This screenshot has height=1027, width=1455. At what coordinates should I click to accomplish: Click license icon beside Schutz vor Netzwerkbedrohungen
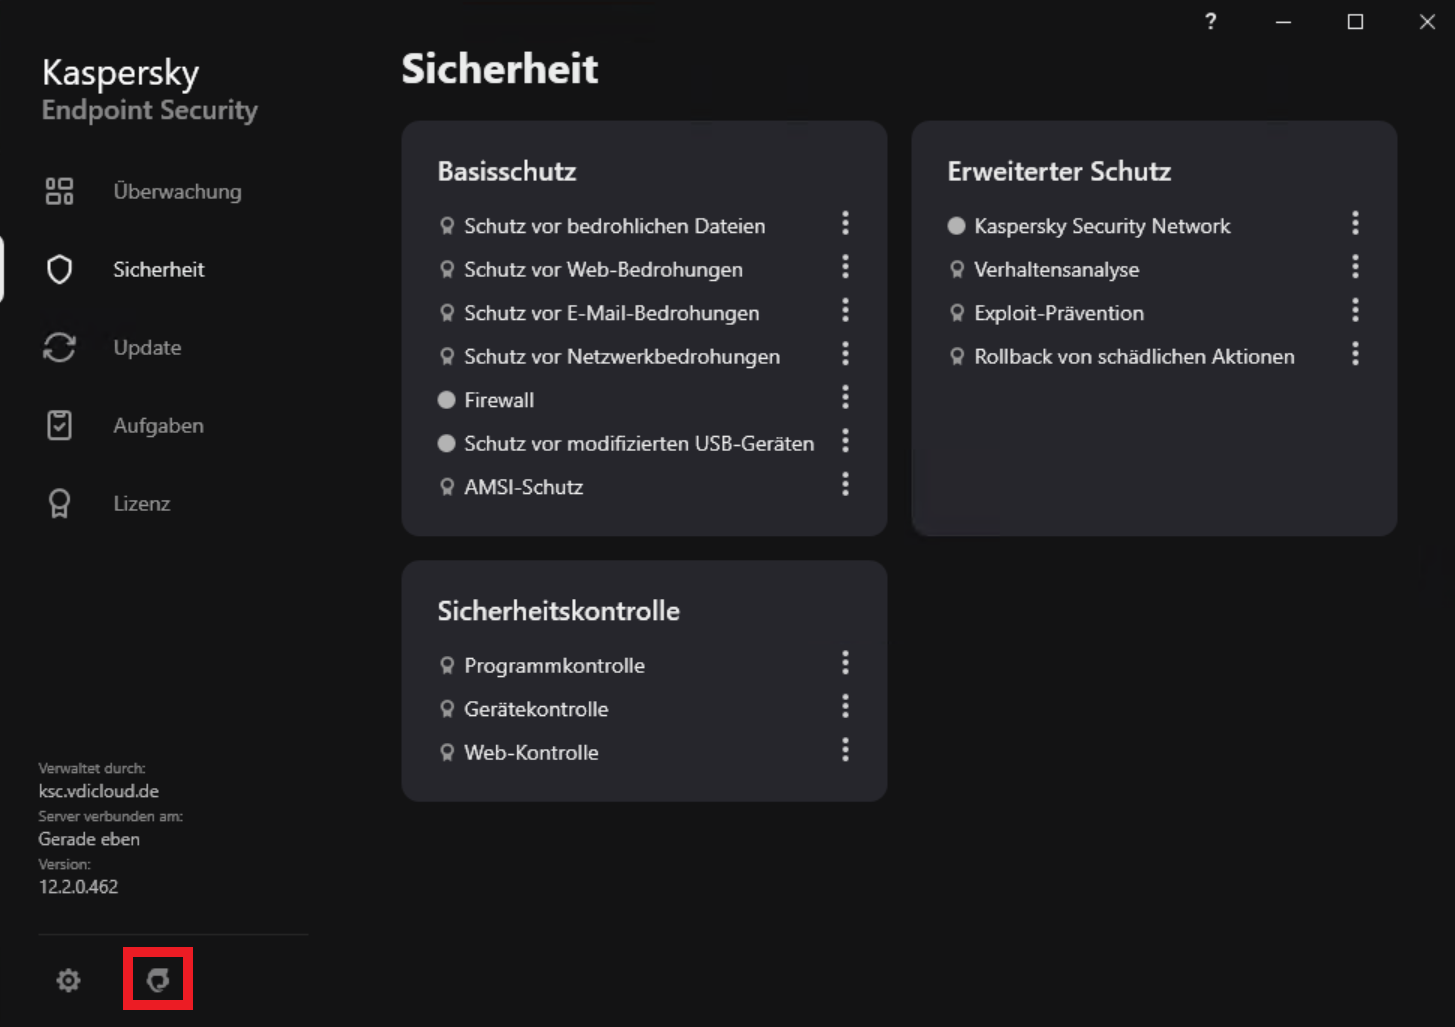tap(447, 356)
